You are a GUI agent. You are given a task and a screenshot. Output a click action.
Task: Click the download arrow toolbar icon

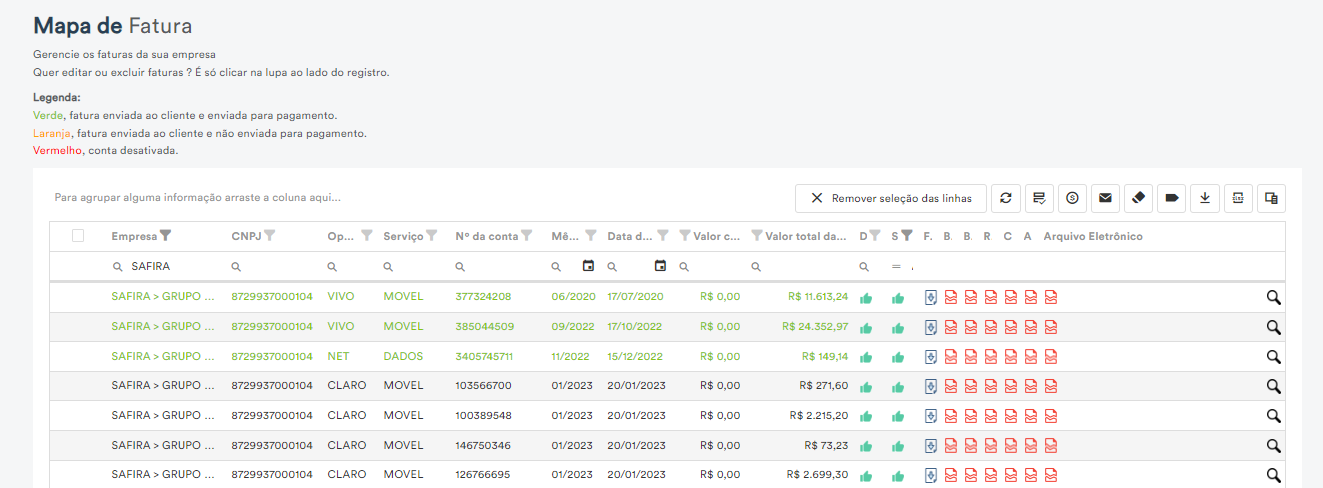tap(1205, 198)
